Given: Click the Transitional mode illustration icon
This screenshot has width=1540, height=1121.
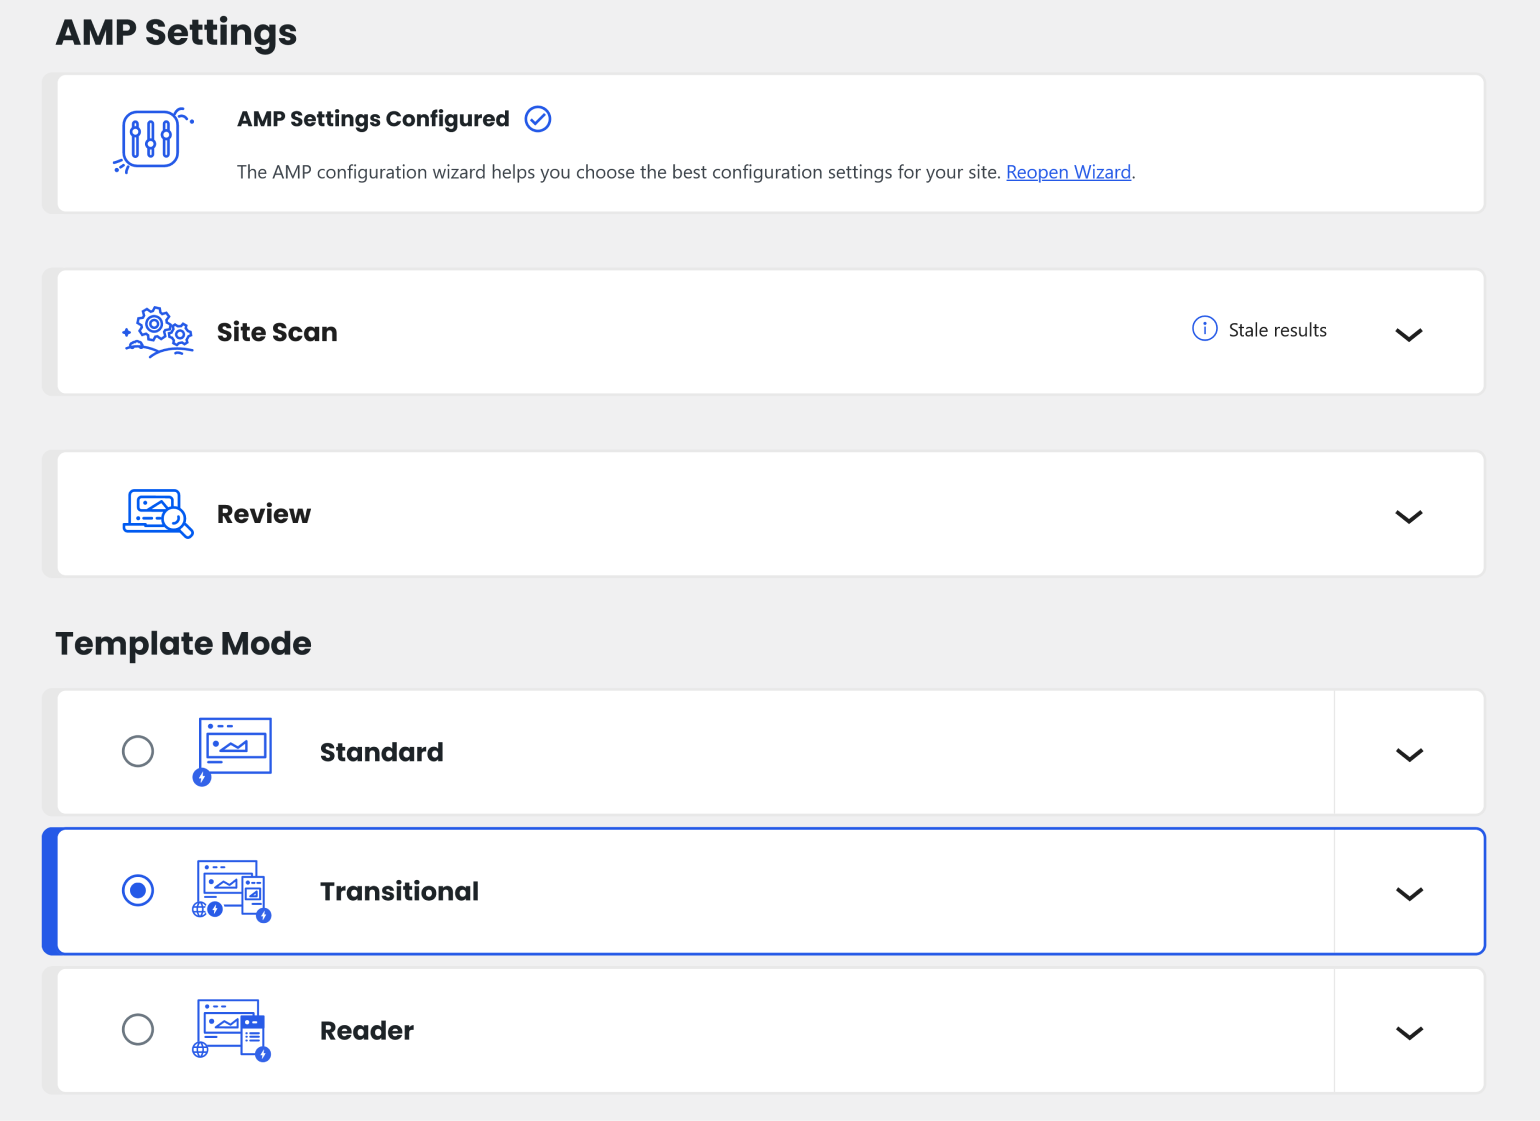Looking at the screenshot, I should (x=232, y=890).
